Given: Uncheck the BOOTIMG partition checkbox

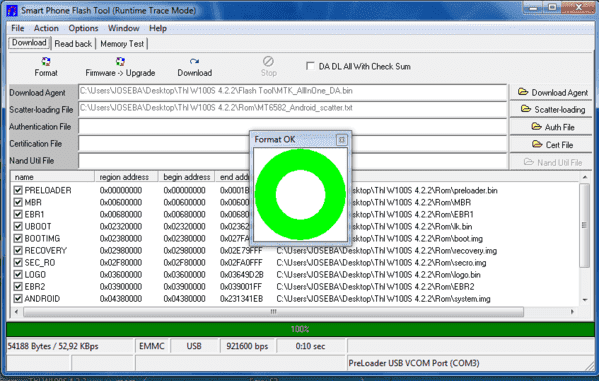Looking at the screenshot, I should tap(18, 238).
